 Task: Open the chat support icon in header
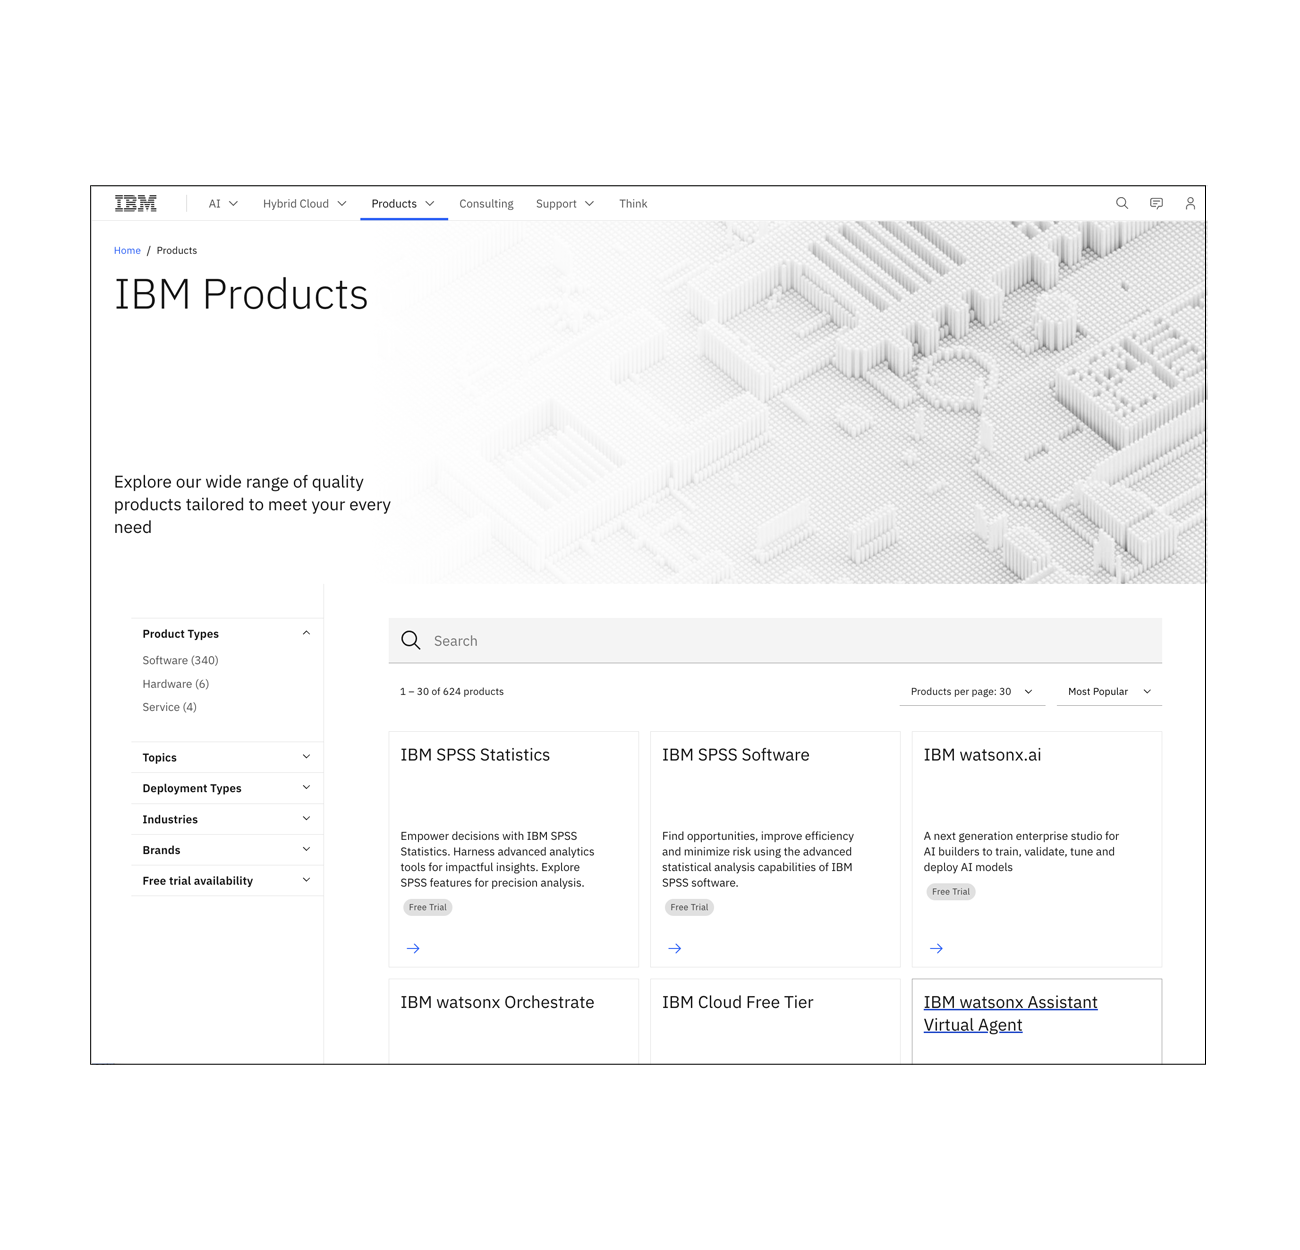tap(1156, 203)
